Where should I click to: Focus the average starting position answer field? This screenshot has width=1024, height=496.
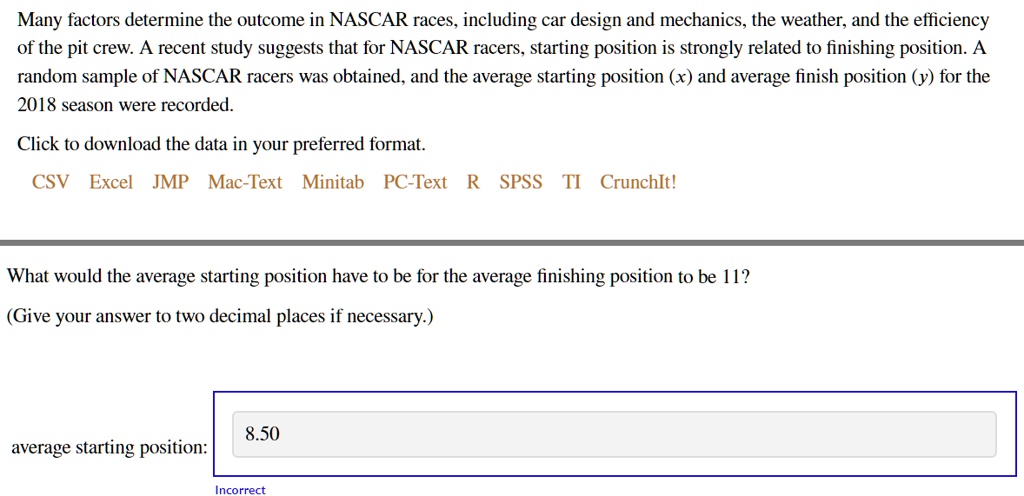pos(615,434)
